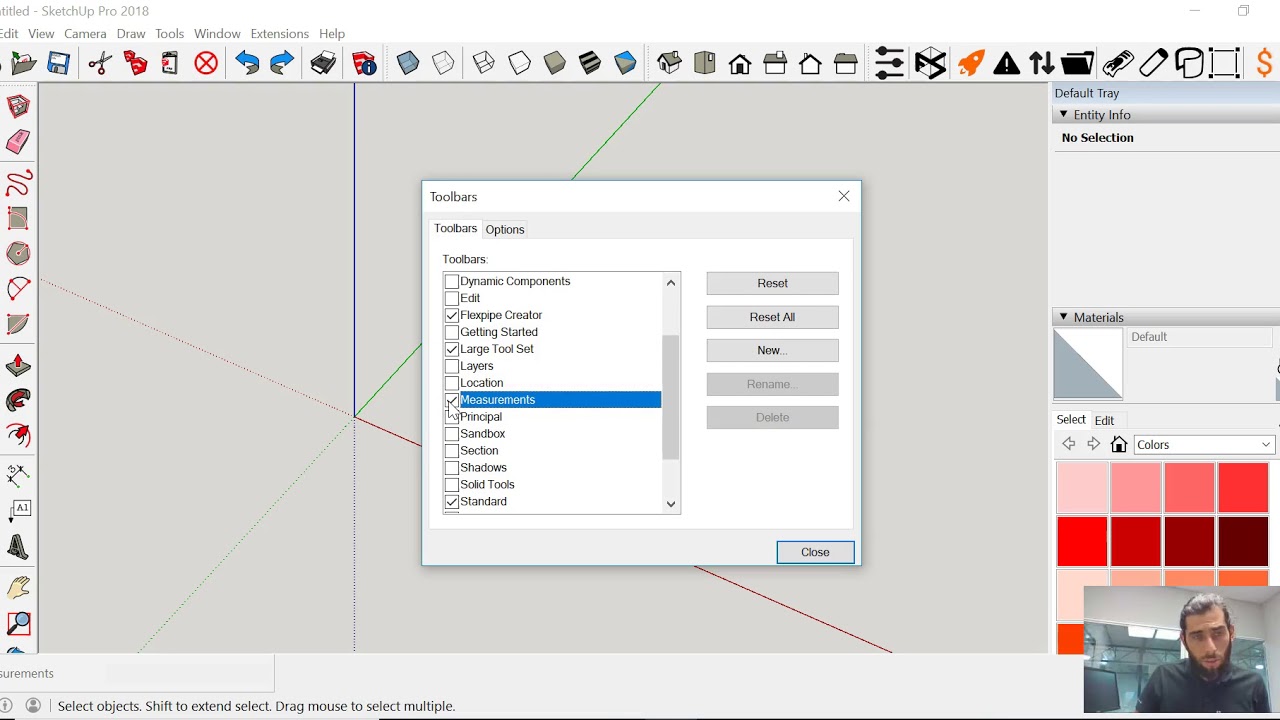Image resolution: width=1280 pixels, height=720 pixels.
Task: Click the red Erase/Delete circle icon
Action: (x=206, y=64)
